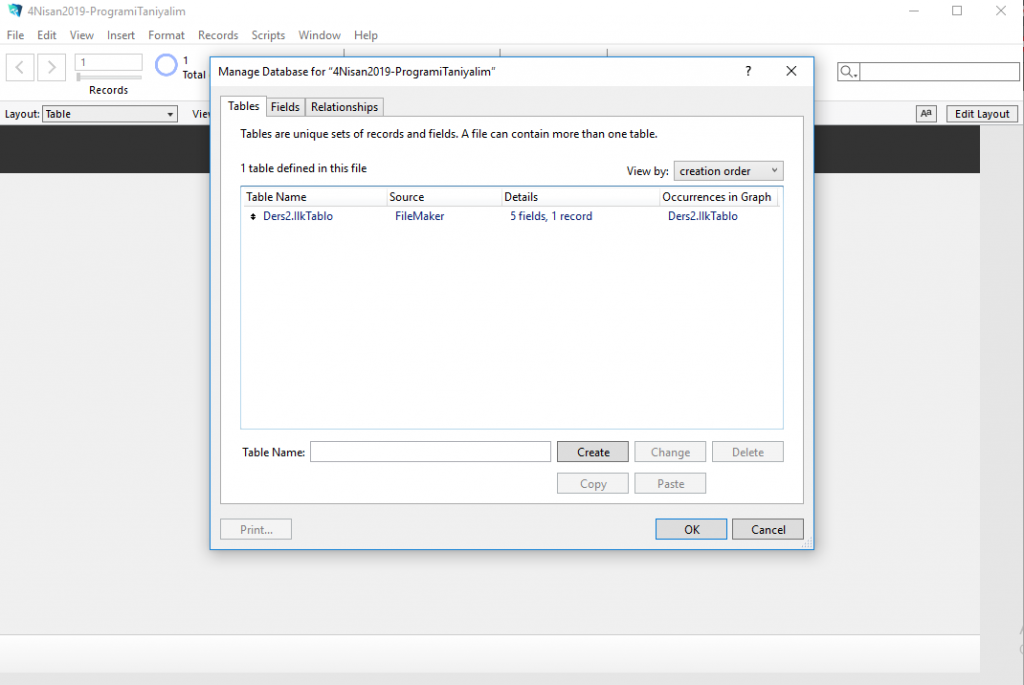The width and height of the screenshot is (1024, 685).
Task: Maximize the FileMaker window
Action: (957, 11)
